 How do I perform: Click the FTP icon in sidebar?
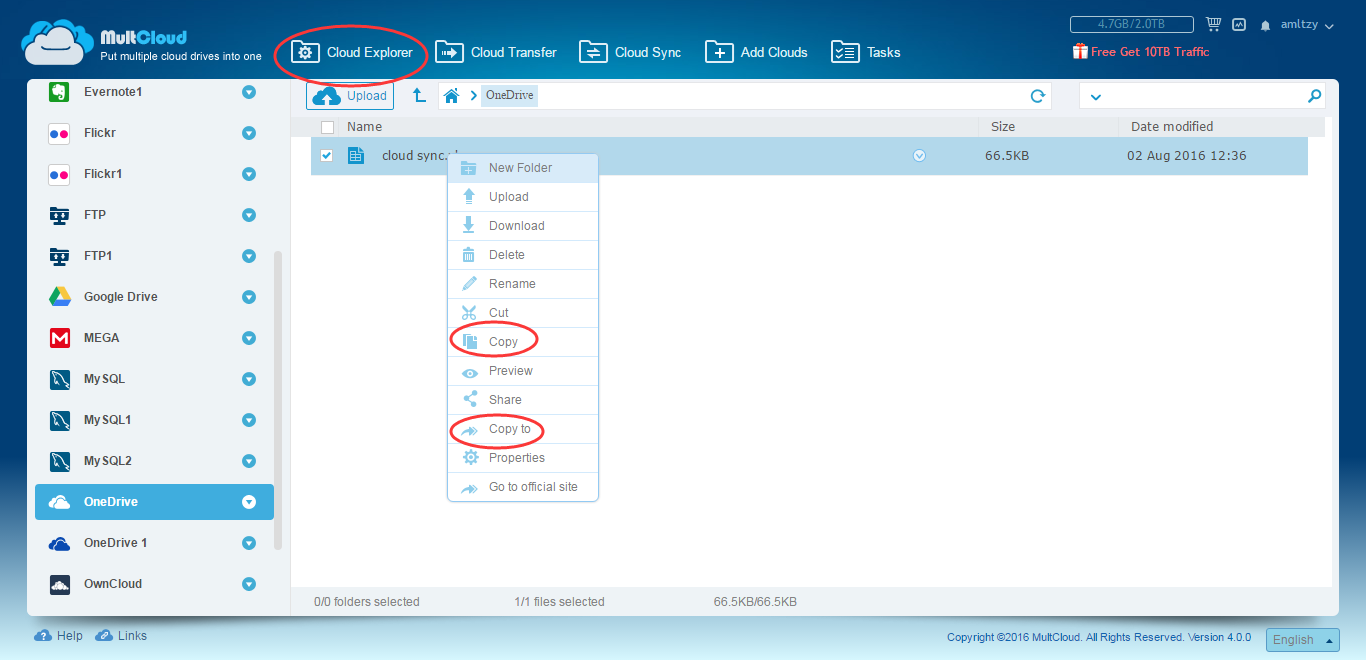(59, 215)
